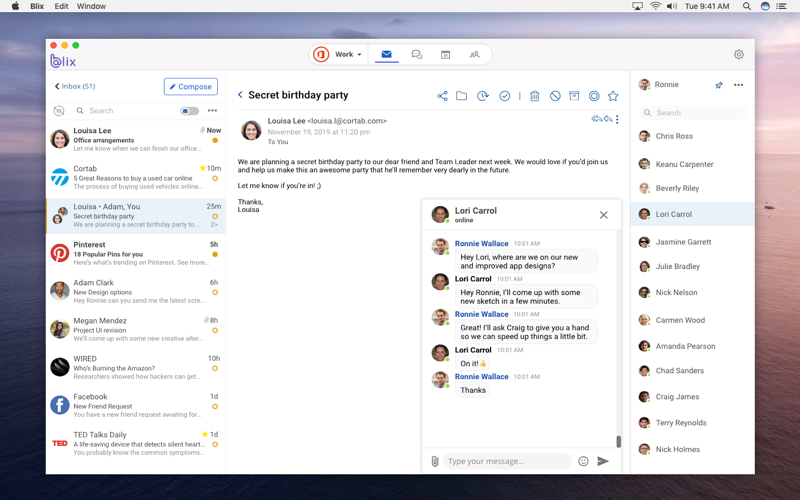Mark email as spam with block icon
The width and height of the screenshot is (800, 500).
tap(555, 96)
